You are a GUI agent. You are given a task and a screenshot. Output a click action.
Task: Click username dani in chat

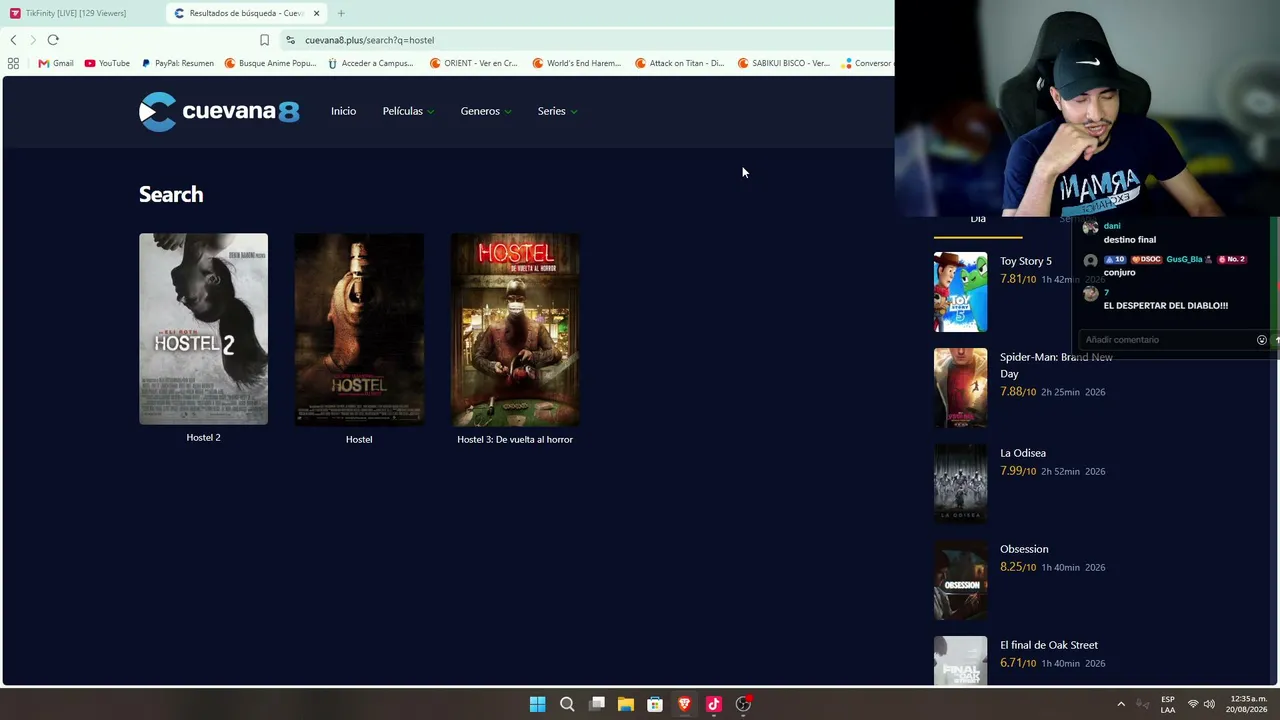[x=1112, y=226]
